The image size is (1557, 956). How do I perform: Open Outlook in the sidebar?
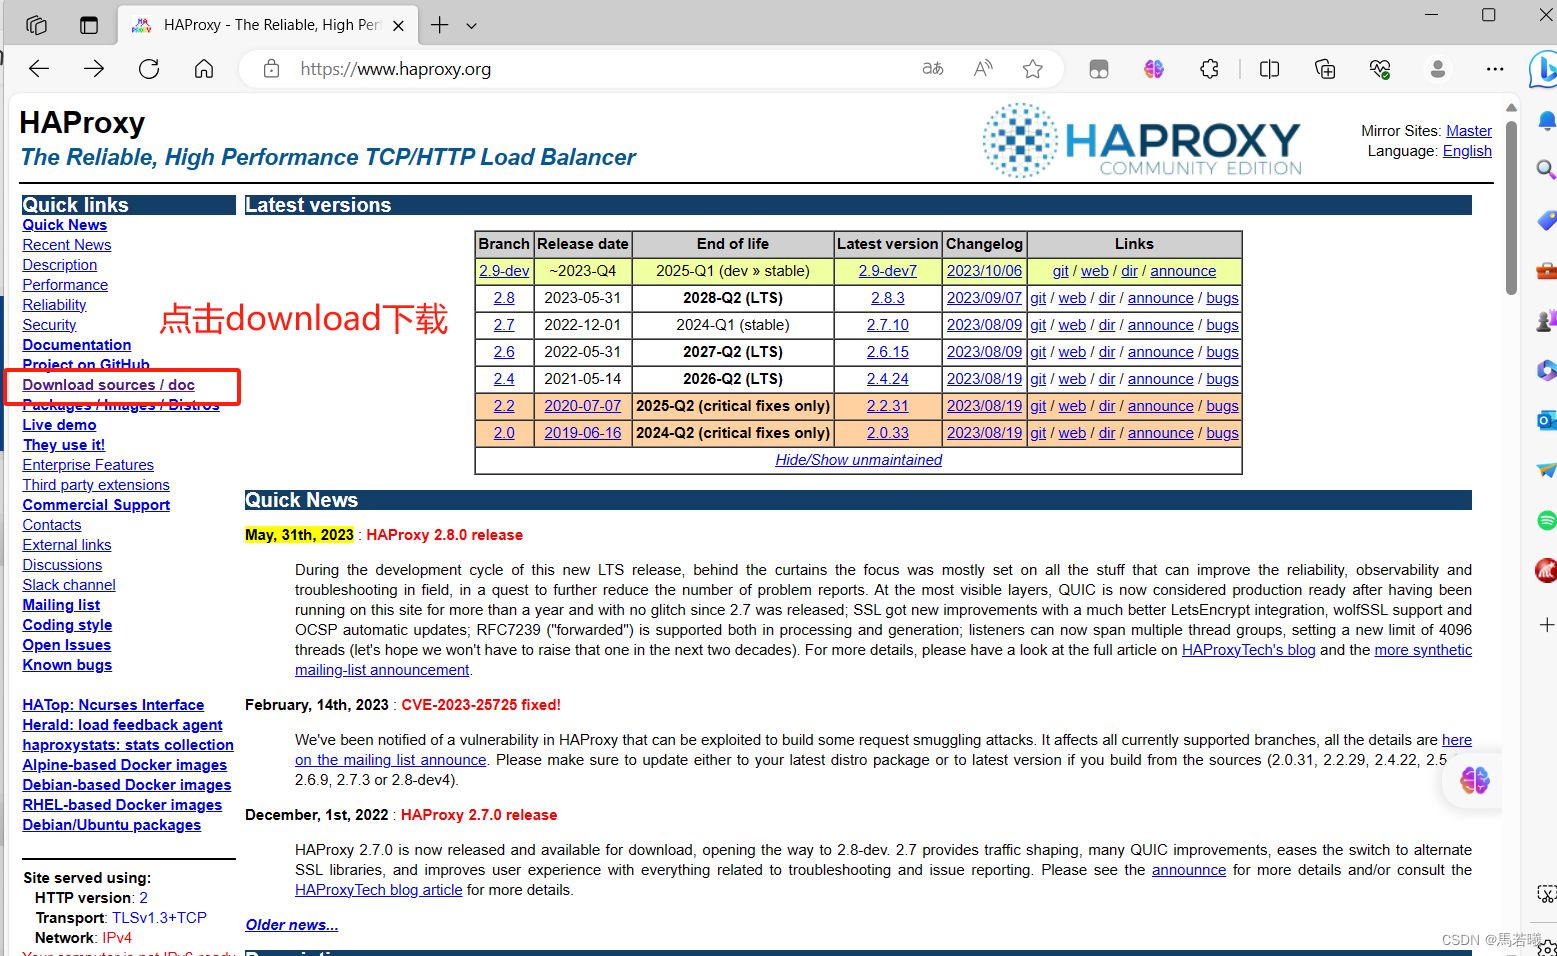[1546, 420]
